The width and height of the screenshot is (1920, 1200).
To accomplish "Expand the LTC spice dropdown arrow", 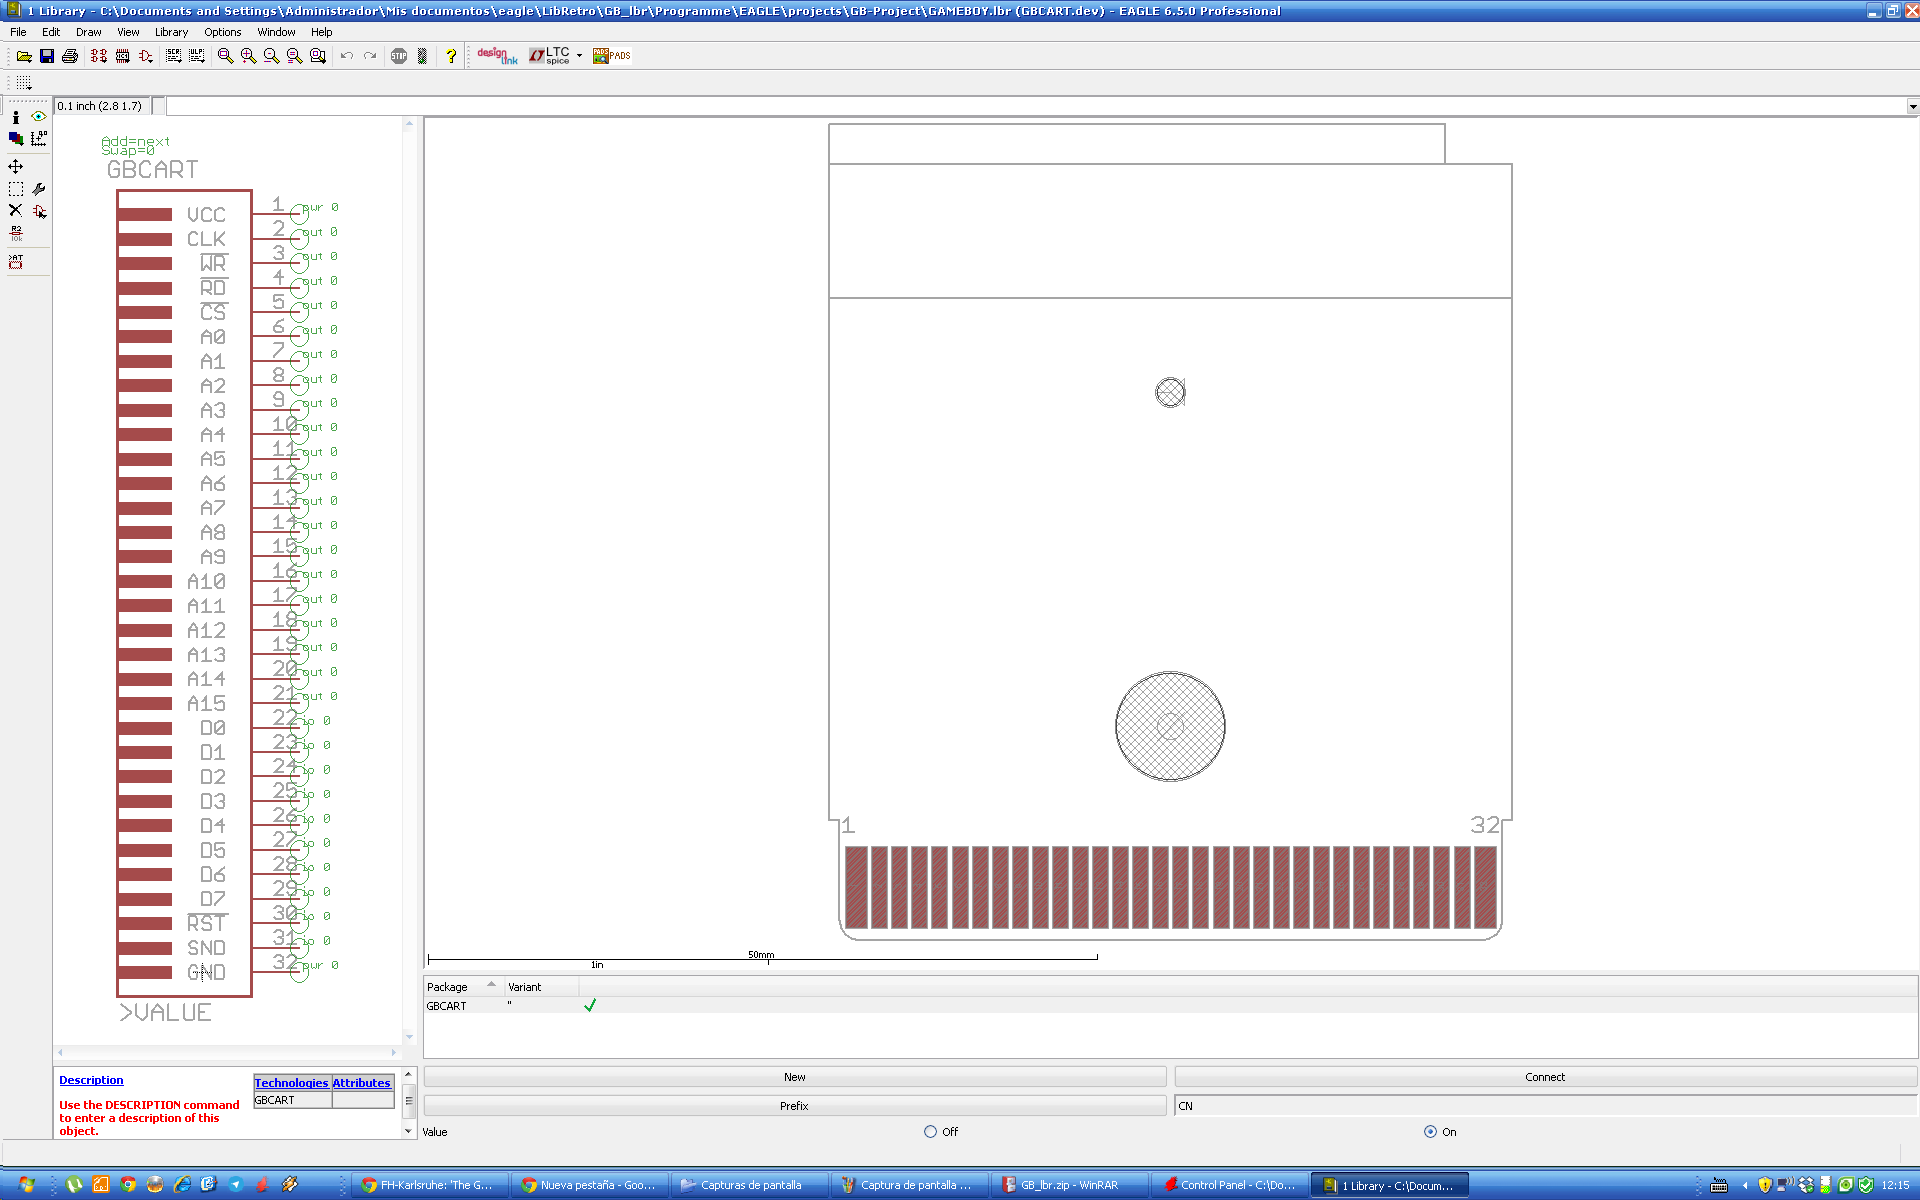I will pos(580,56).
